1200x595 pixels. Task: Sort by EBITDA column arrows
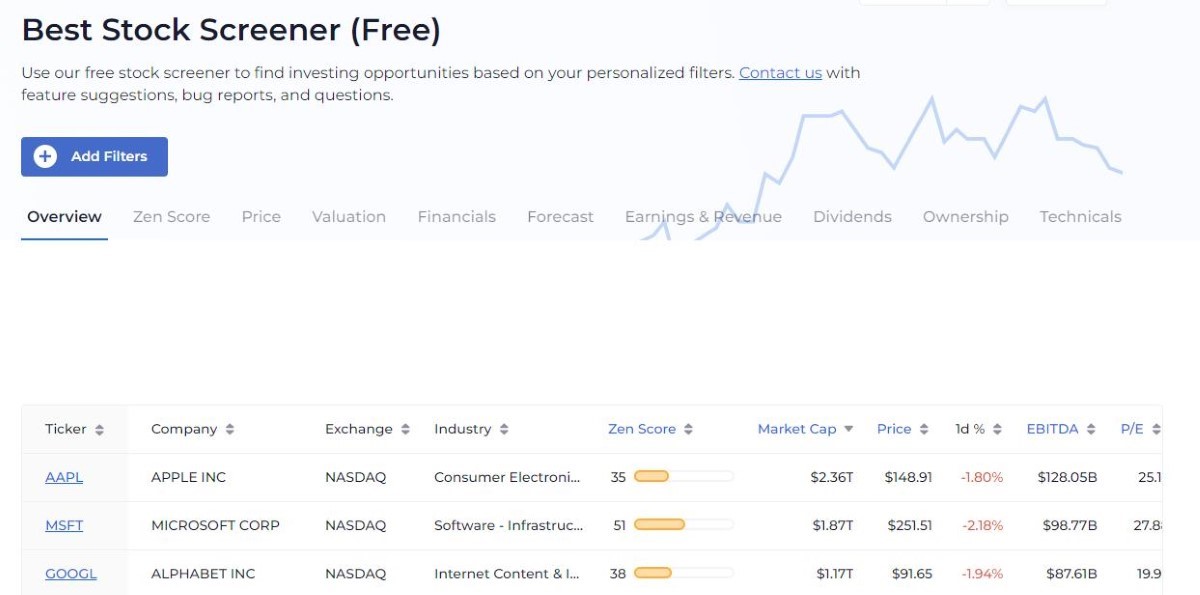pyautogui.click(x=1091, y=429)
